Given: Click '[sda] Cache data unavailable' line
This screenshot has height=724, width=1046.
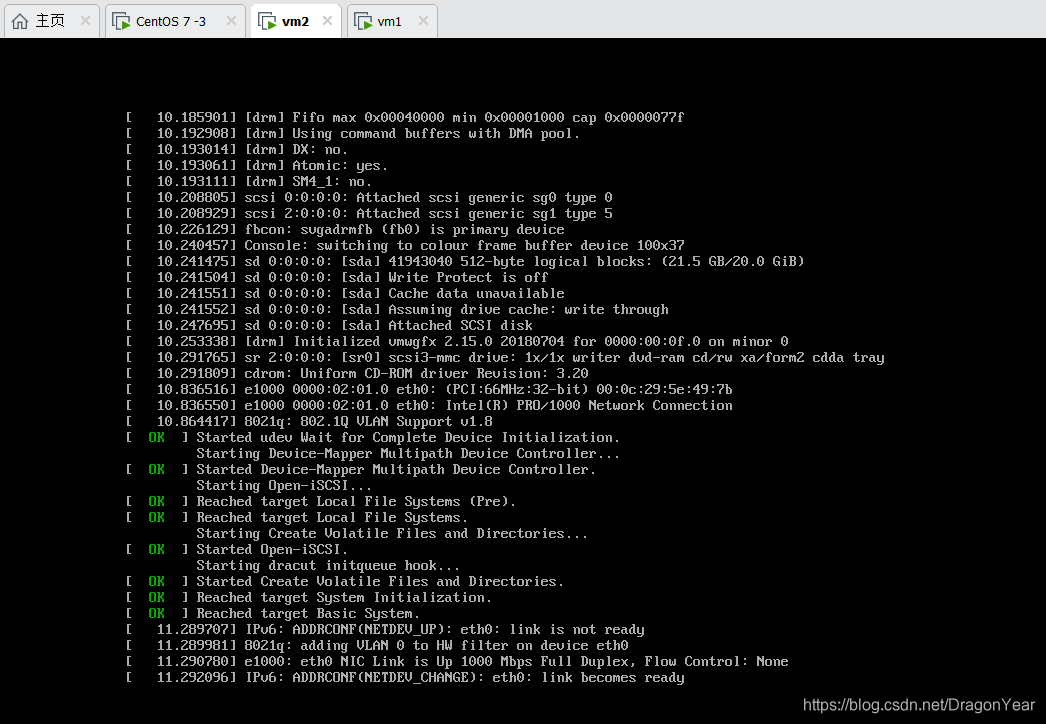Looking at the screenshot, I should pyautogui.click(x=346, y=294).
